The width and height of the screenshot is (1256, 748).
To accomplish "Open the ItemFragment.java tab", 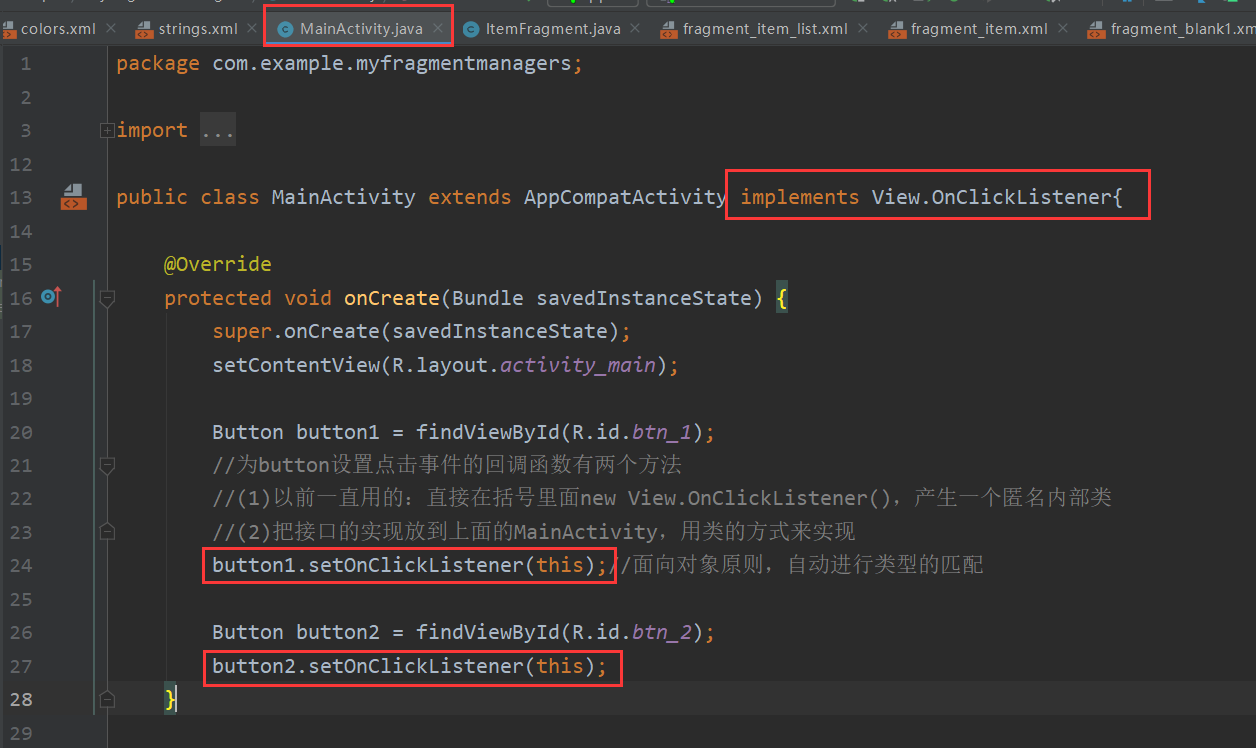I will click(x=553, y=29).
